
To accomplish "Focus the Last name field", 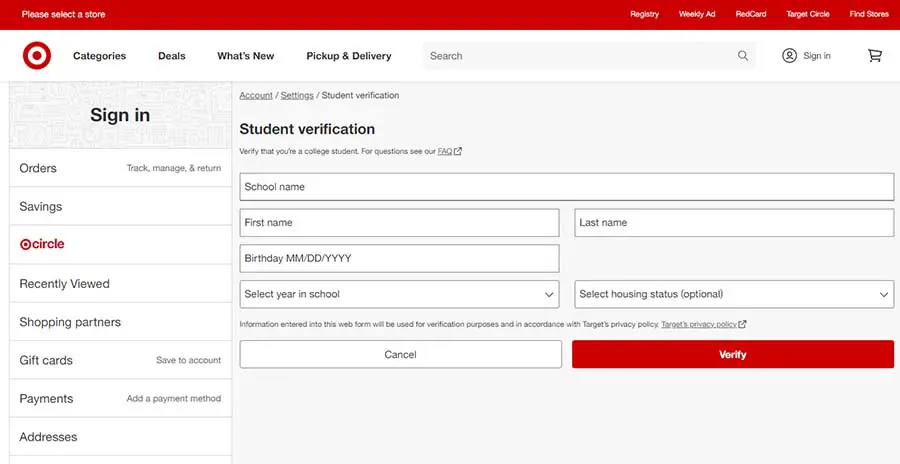I will (734, 223).
